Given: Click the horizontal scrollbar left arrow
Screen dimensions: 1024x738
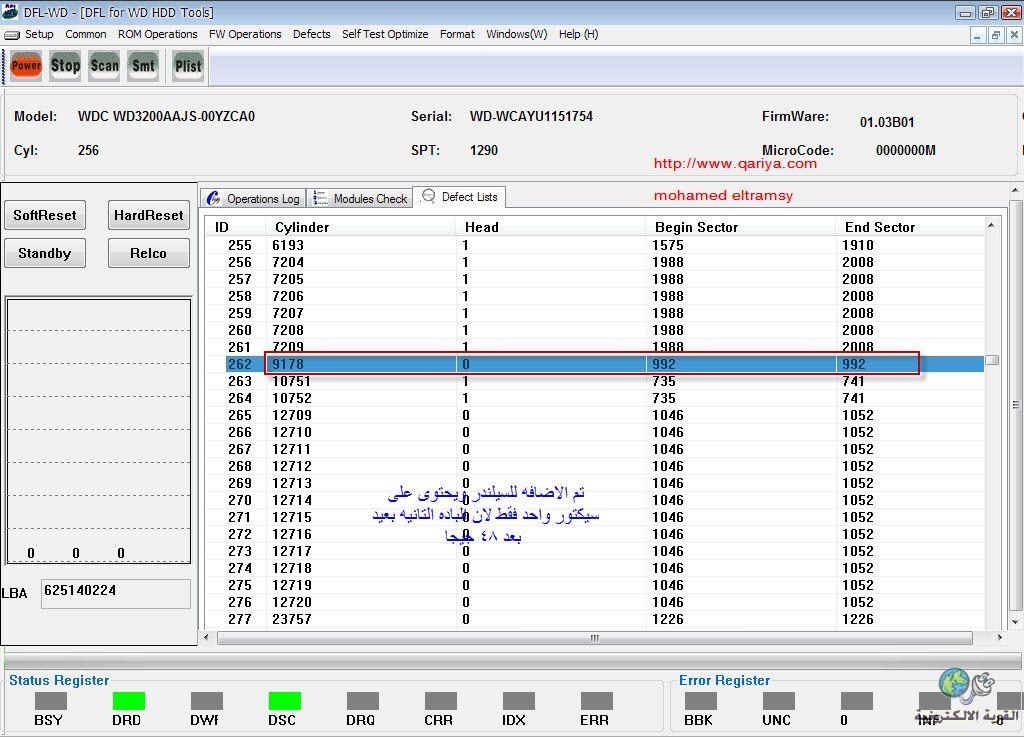Looking at the screenshot, I should pyautogui.click(x=207, y=637).
